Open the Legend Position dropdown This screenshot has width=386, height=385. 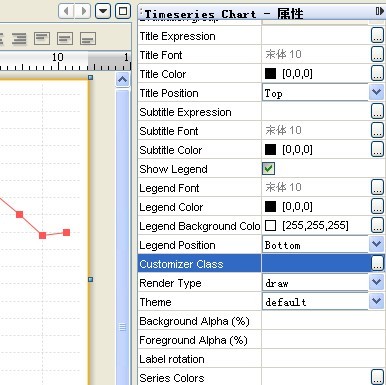[x=377, y=244]
